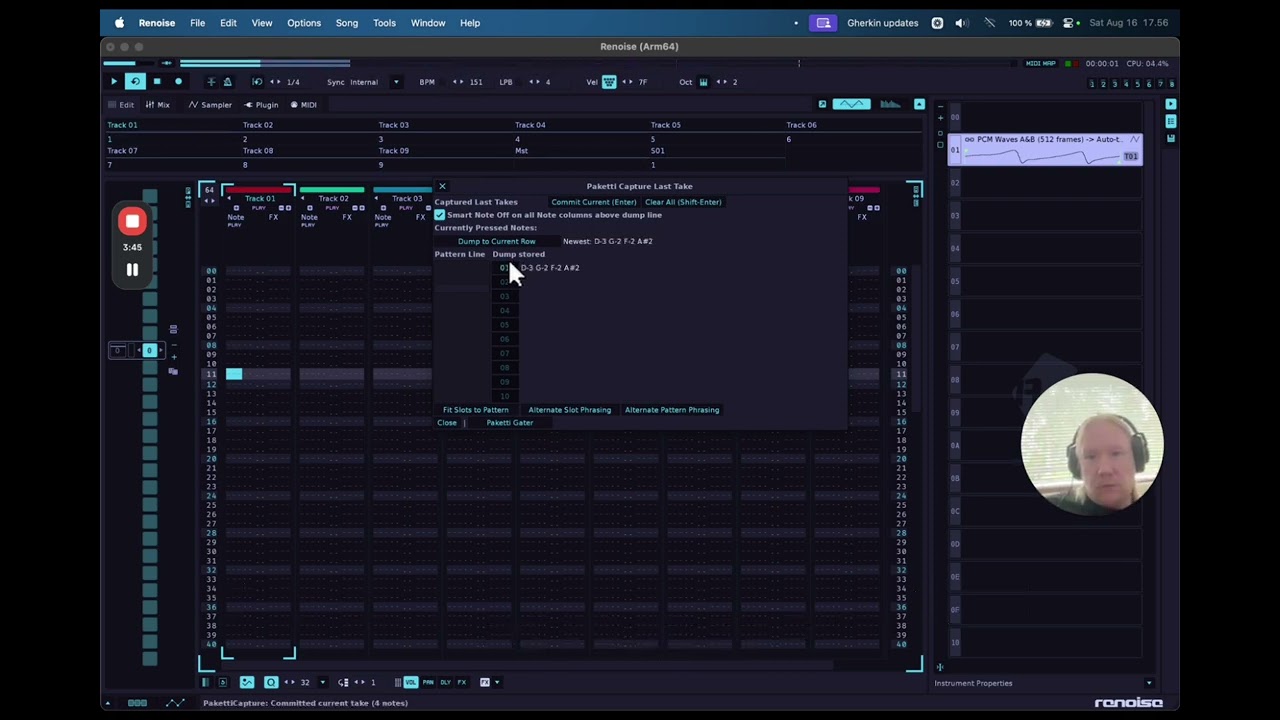
Task: Adjust LPB value with its arrows
Action: 535,82
